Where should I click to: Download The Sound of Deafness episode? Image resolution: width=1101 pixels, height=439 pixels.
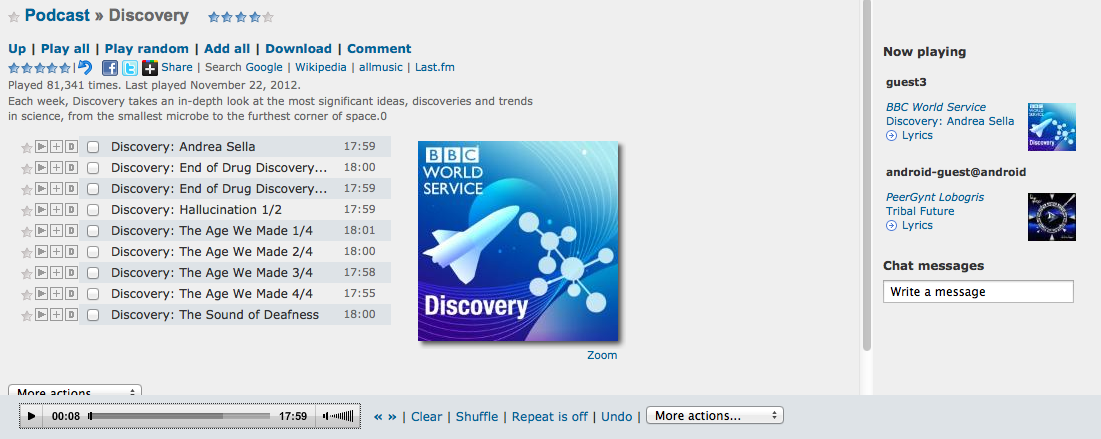click(x=71, y=315)
